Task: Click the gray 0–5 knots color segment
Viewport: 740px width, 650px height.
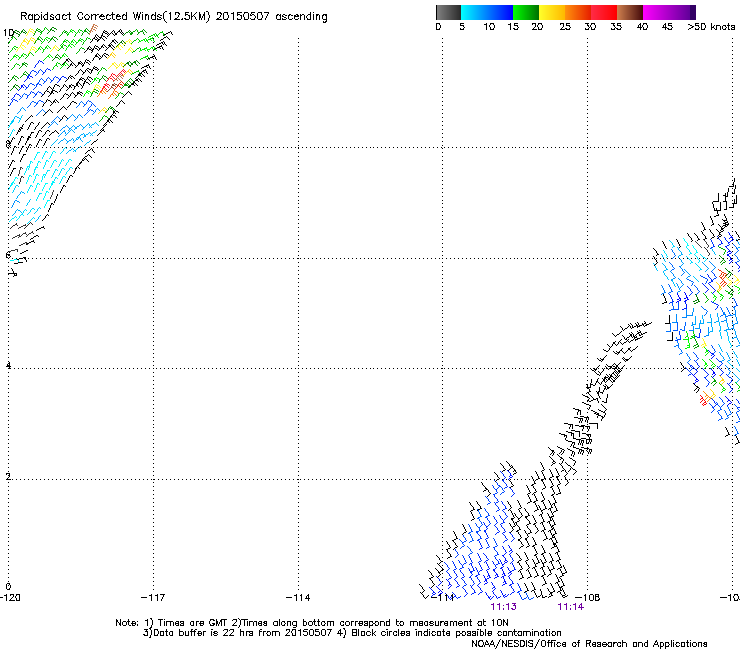Action: [x=448, y=12]
